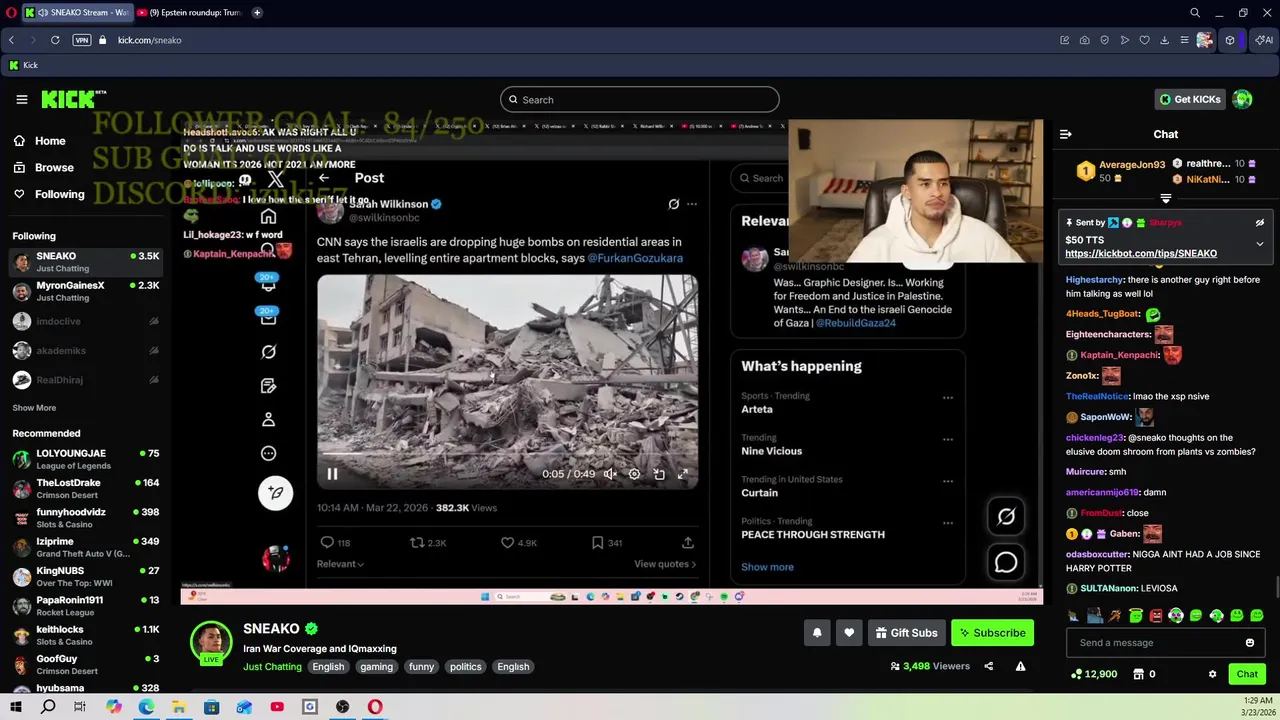The width and height of the screenshot is (1280, 720).
Task: Pause the embedded tweet video
Action: click(x=332, y=474)
